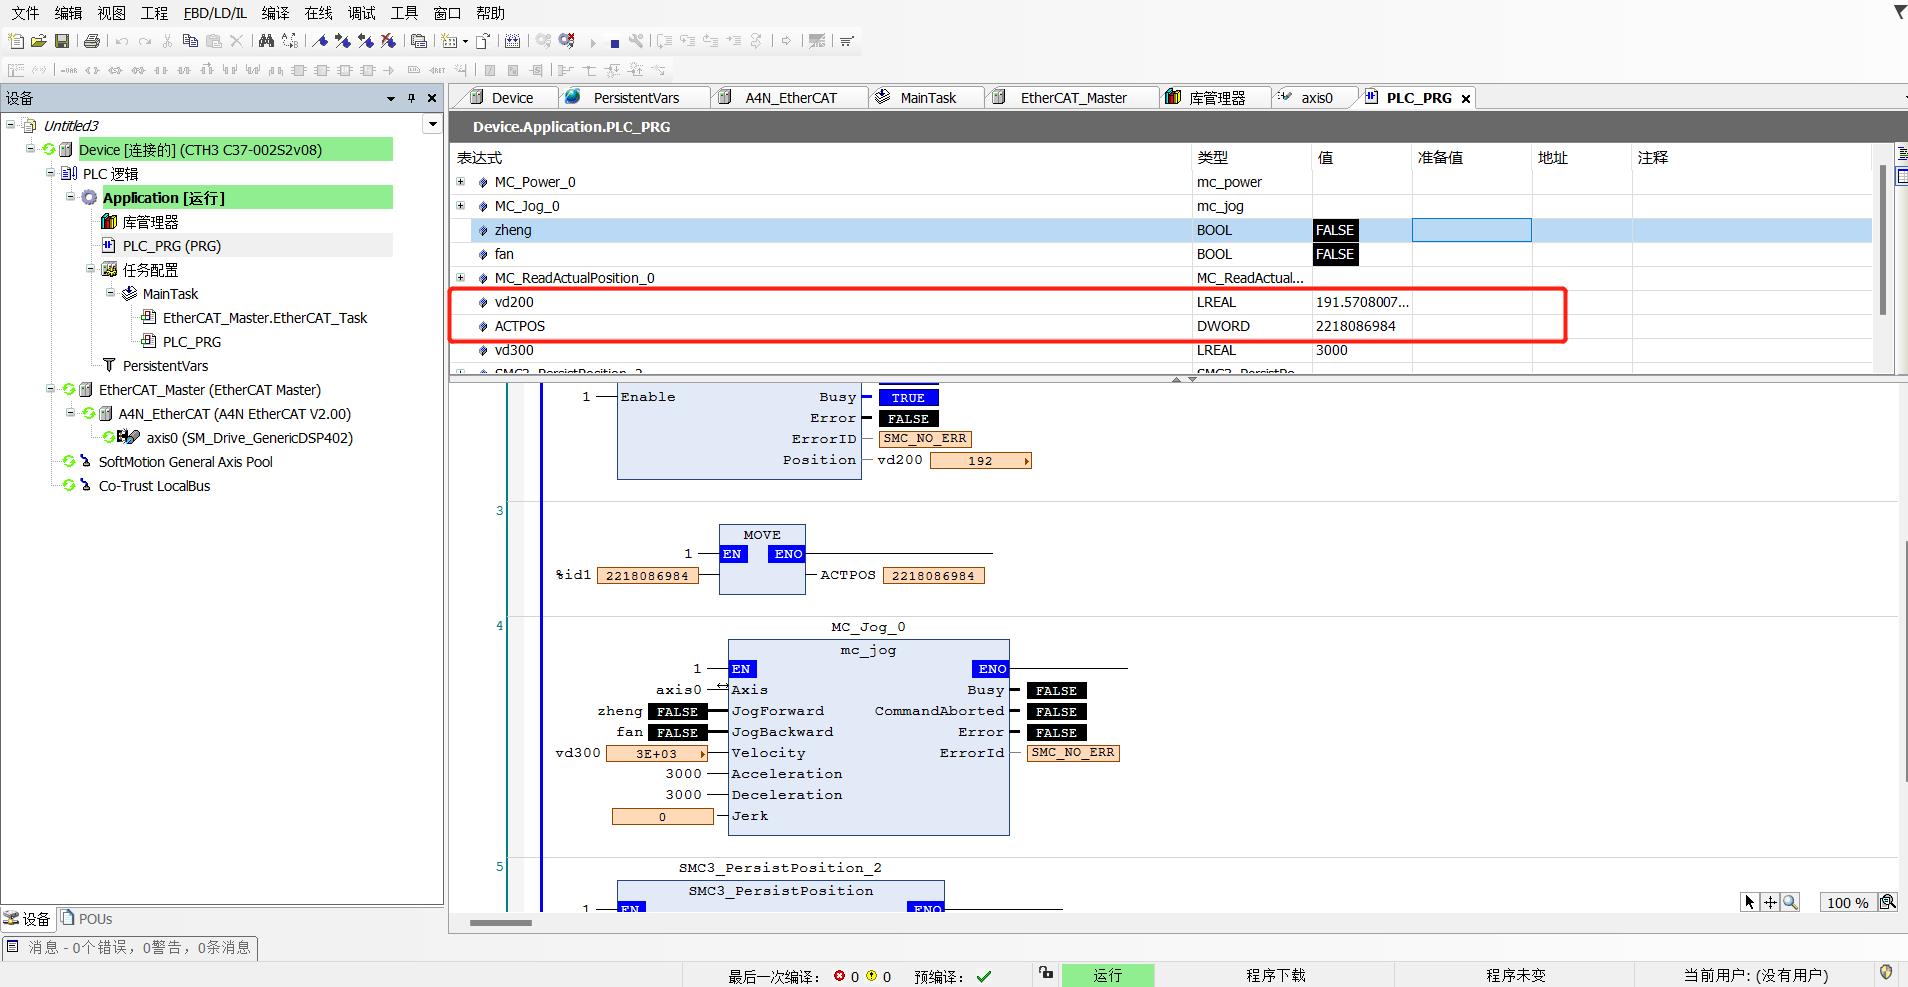Click the zoom magnifier icon beside 100 %

click(x=1887, y=902)
